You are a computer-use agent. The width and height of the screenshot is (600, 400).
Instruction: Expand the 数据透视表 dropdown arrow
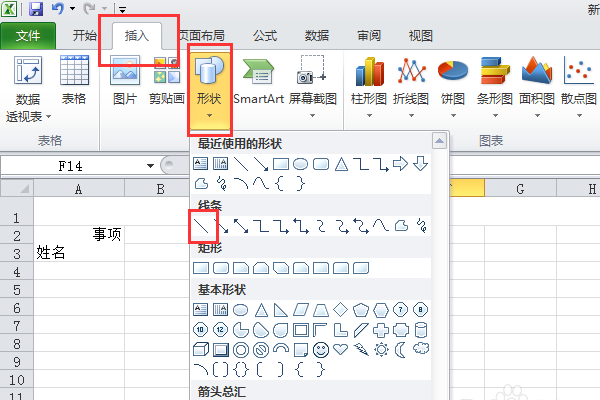pyautogui.click(x=49, y=116)
